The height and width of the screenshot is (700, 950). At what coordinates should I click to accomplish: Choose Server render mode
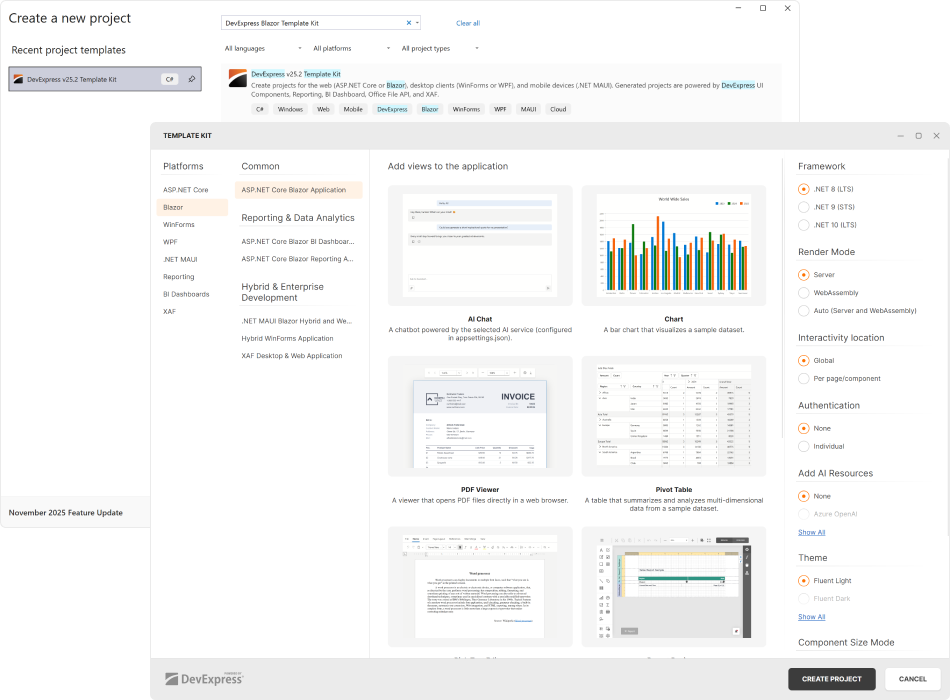804,275
